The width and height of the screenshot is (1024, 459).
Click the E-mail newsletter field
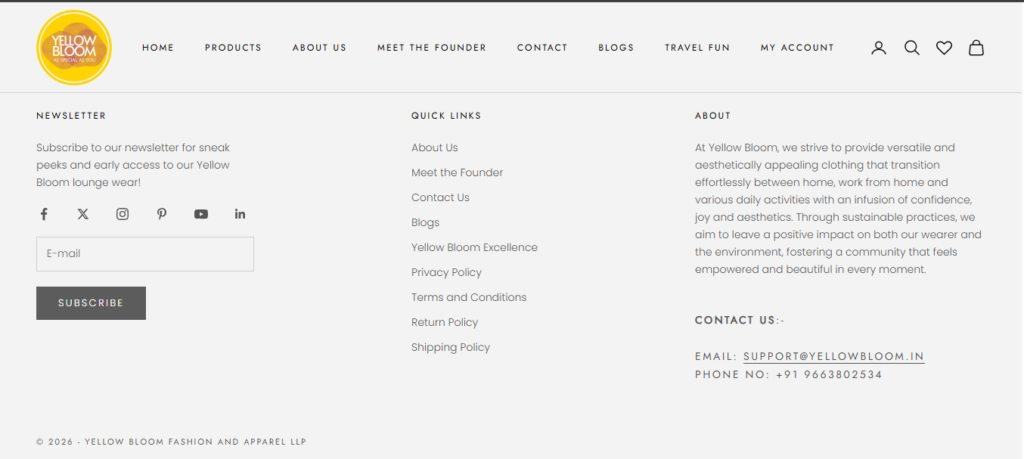coord(145,254)
